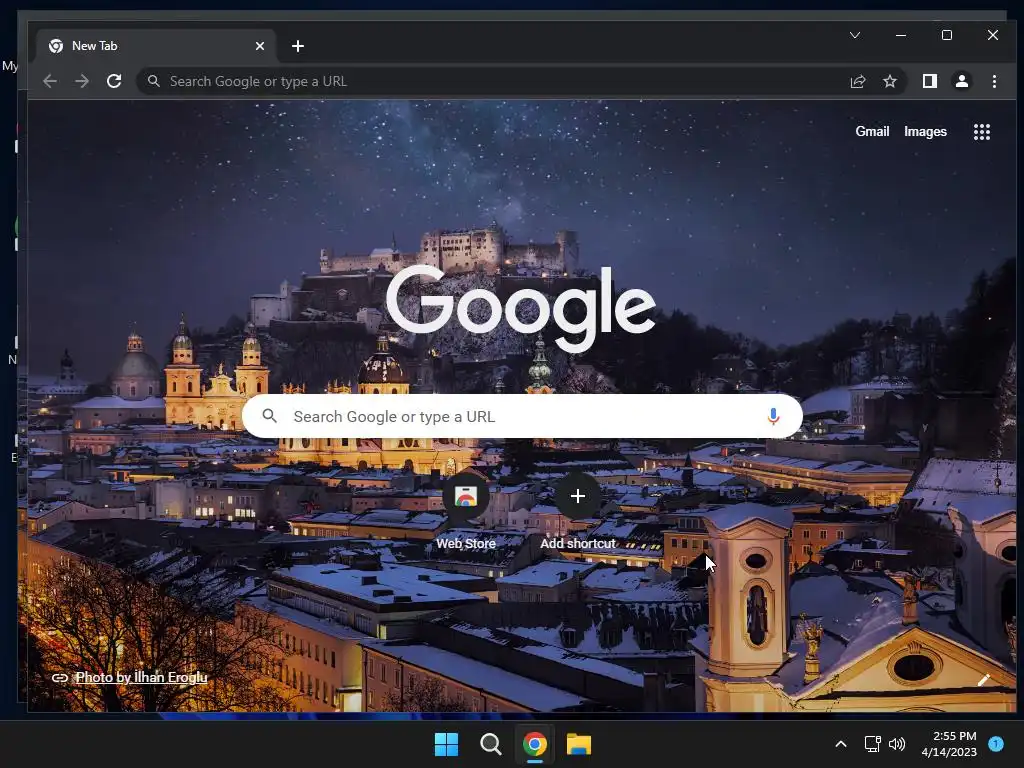Open network status tray icon
The width and height of the screenshot is (1024, 768).
[x=872, y=744]
